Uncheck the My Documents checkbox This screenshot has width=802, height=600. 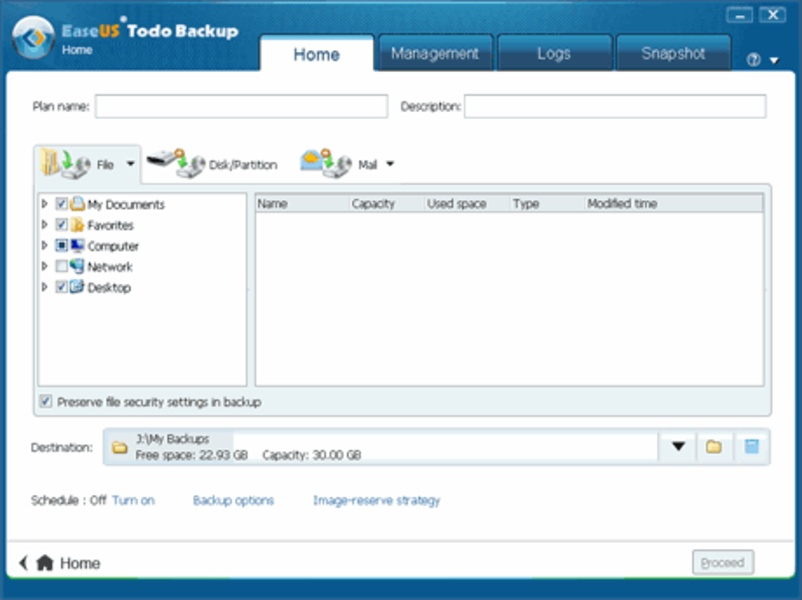coord(62,204)
